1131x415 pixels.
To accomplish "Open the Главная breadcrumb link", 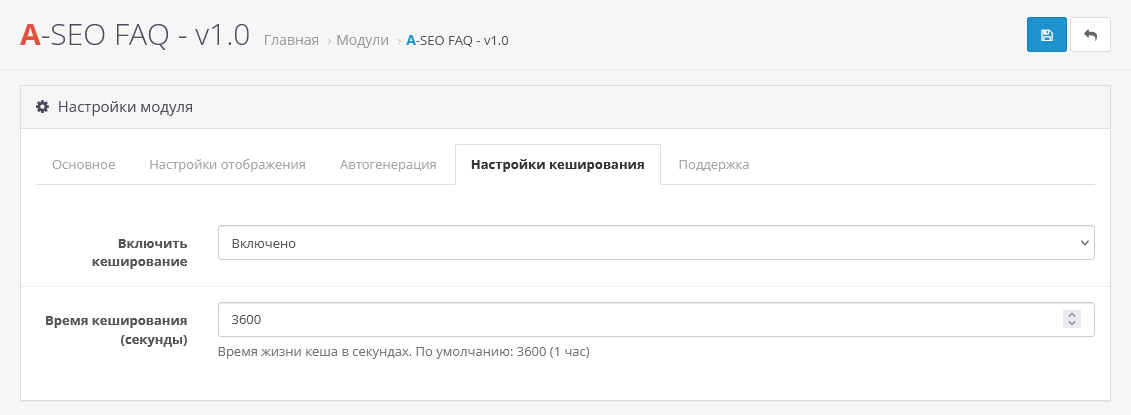I will tap(291, 41).
